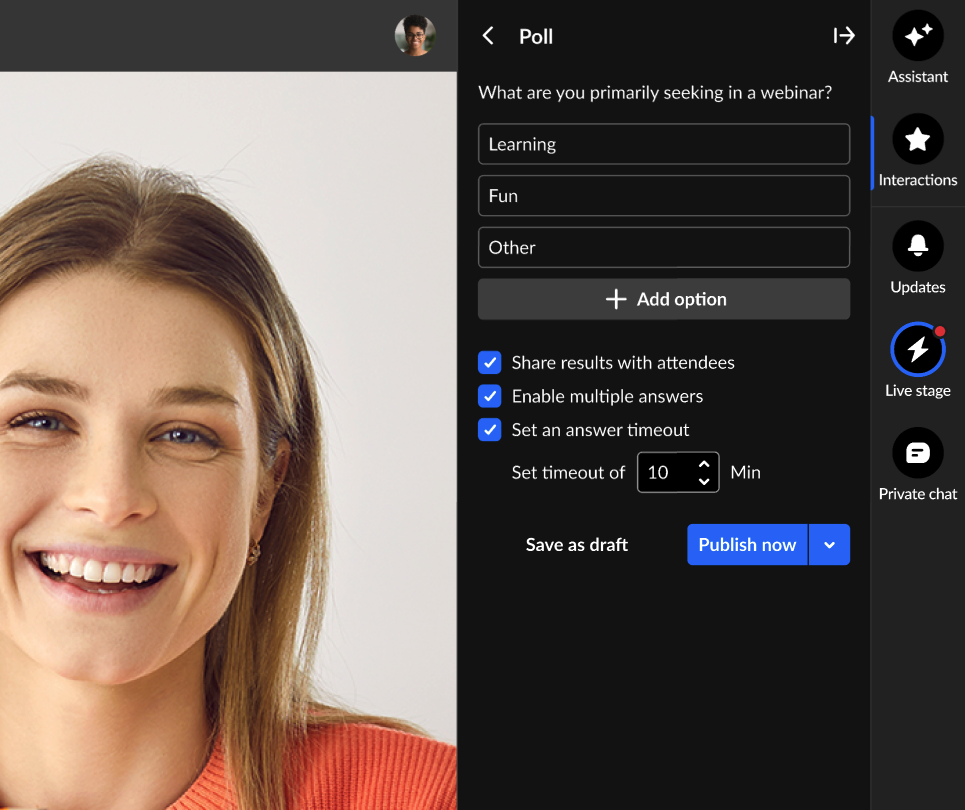Edit the Learning option field

(664, 144)
